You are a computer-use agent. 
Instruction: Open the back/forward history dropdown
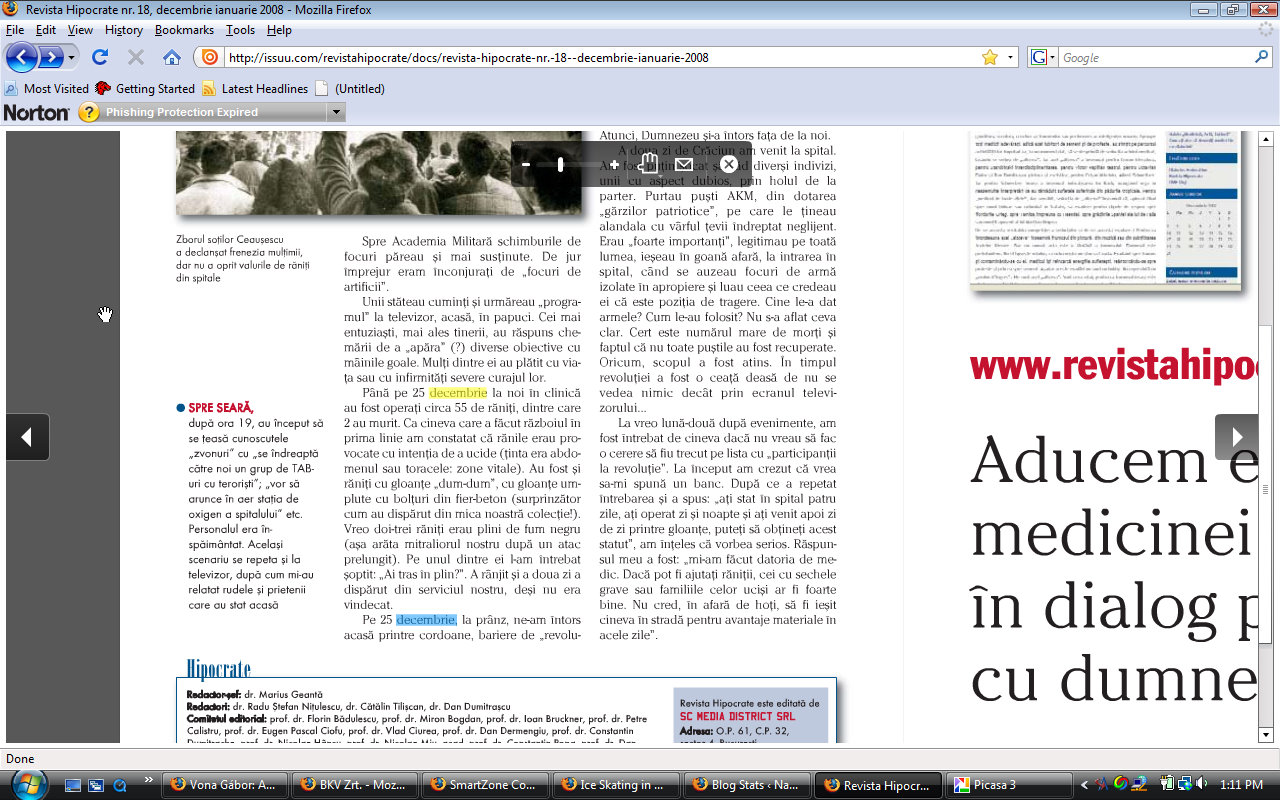pyautogui.click(x=72, y=58)
